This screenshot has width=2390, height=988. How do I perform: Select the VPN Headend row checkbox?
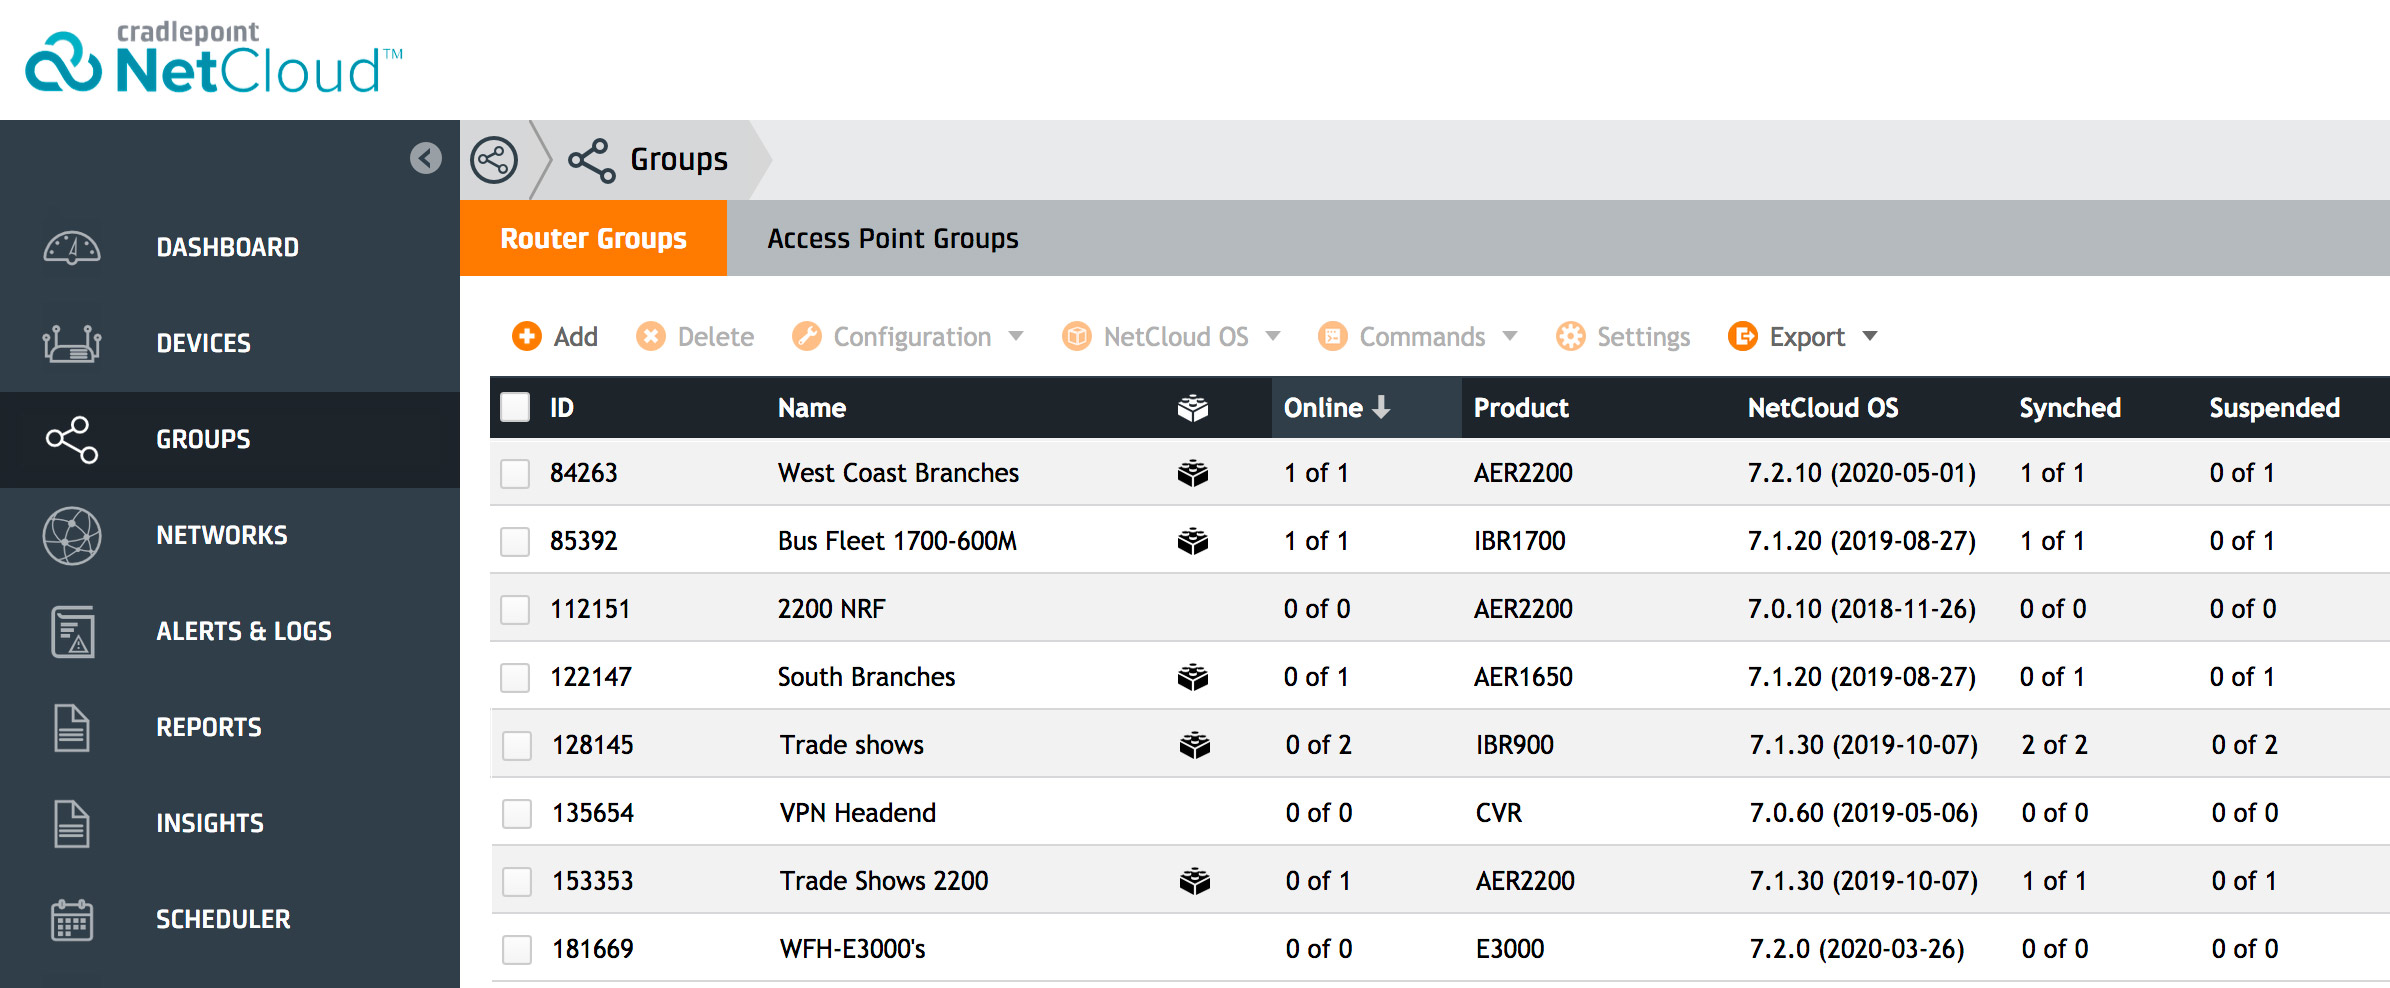coord(517,814)
